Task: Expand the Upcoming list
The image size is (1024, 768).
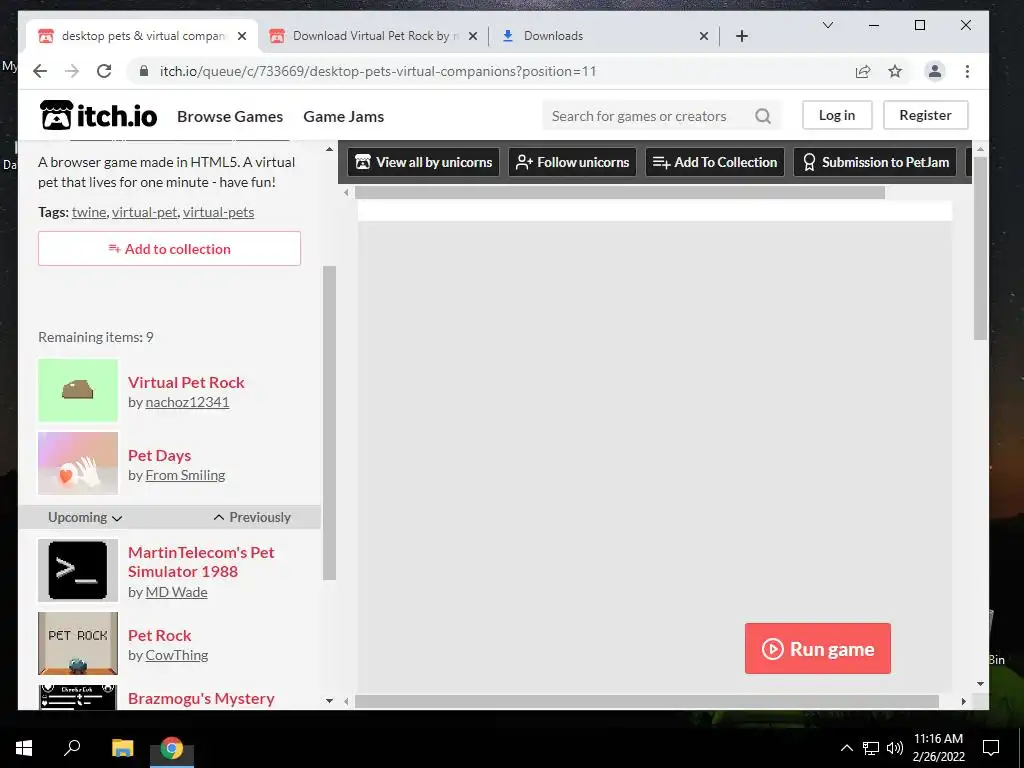Action: coord(85,517)
